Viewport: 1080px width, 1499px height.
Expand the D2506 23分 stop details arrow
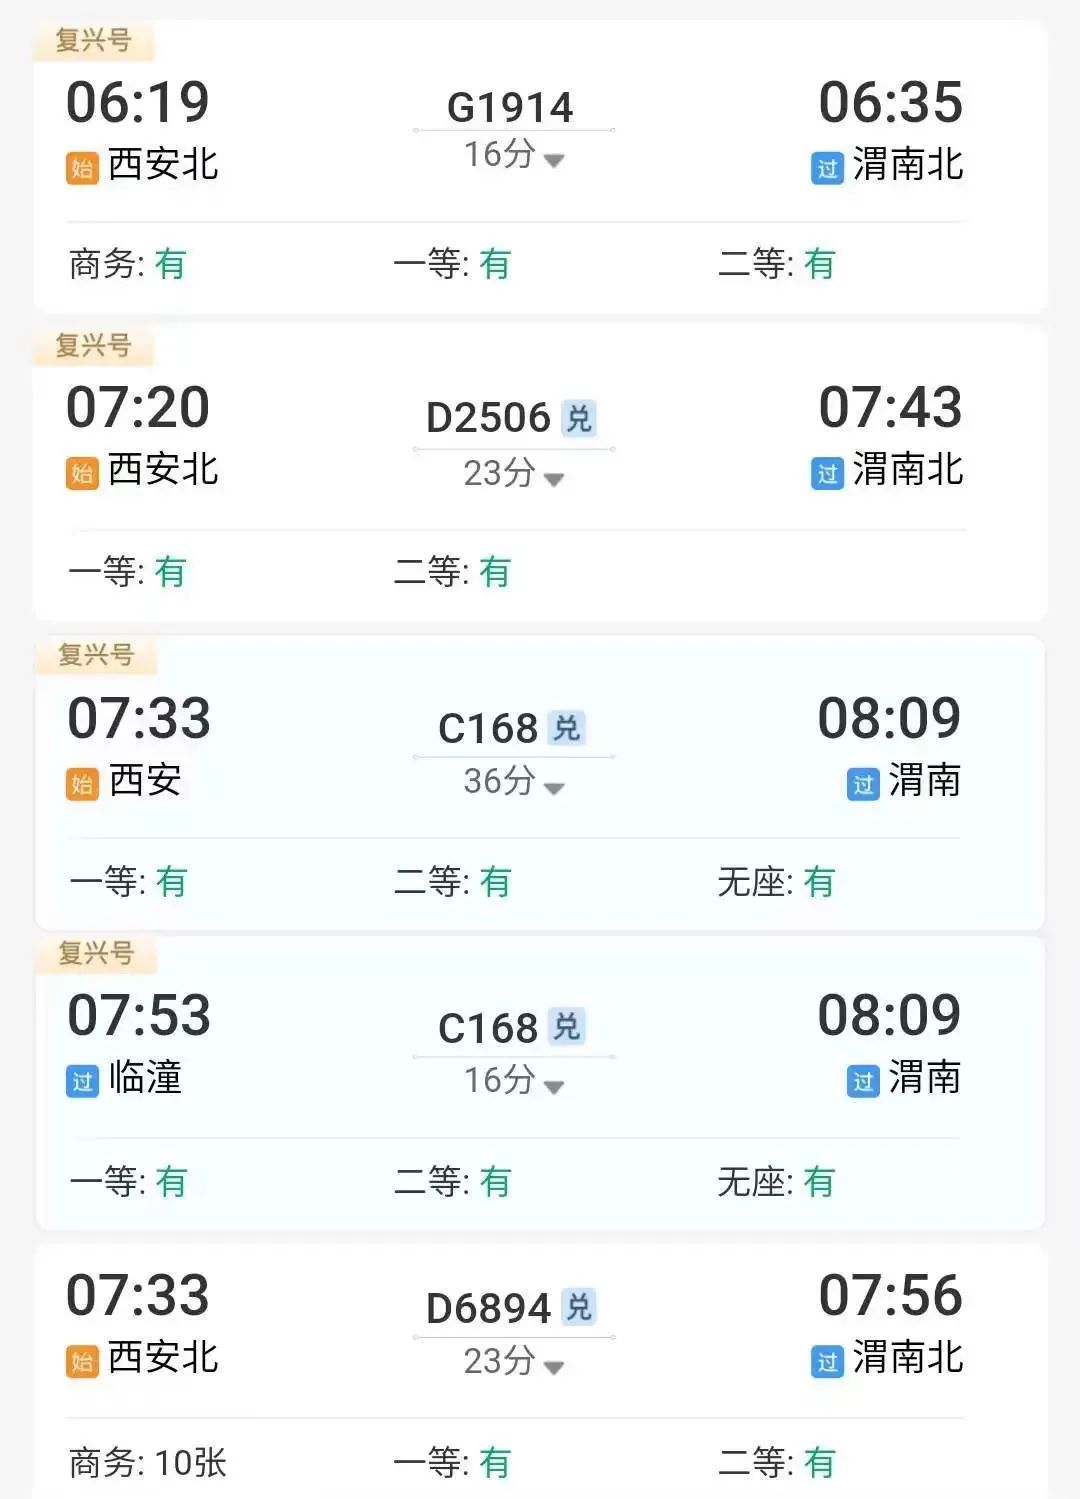554,479
